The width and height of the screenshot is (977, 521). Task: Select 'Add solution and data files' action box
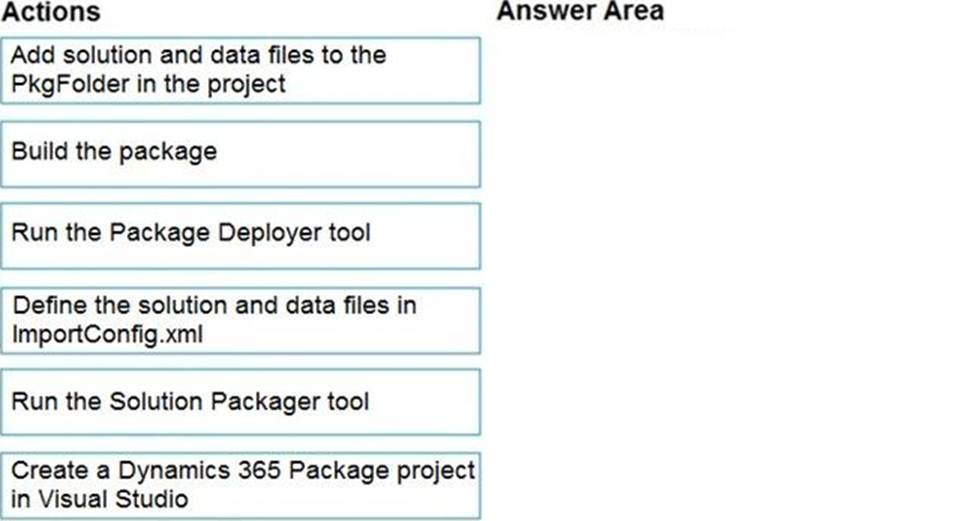241,70
